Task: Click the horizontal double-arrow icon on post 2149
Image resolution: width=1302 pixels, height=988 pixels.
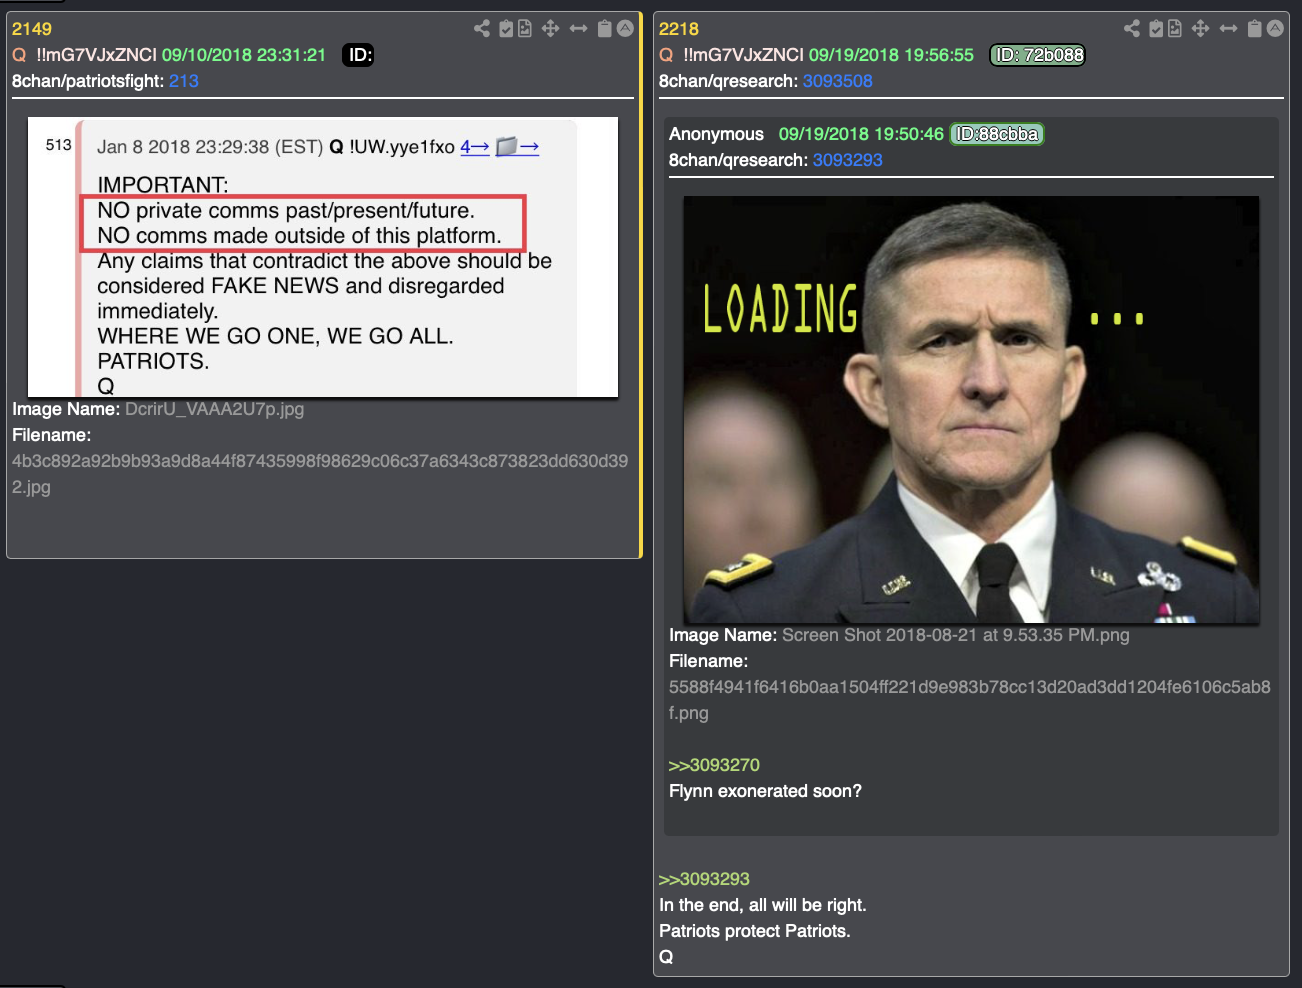Action: point(578,28)
